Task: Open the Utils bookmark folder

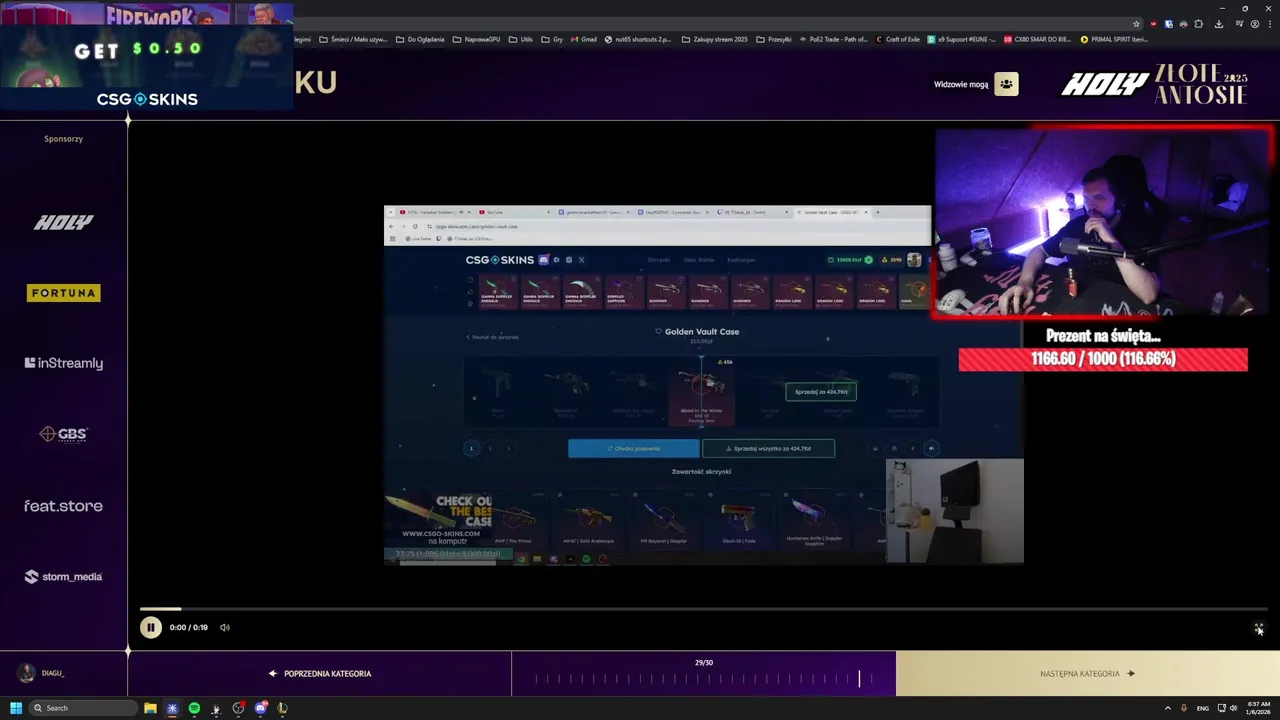Action: [520, 39]
